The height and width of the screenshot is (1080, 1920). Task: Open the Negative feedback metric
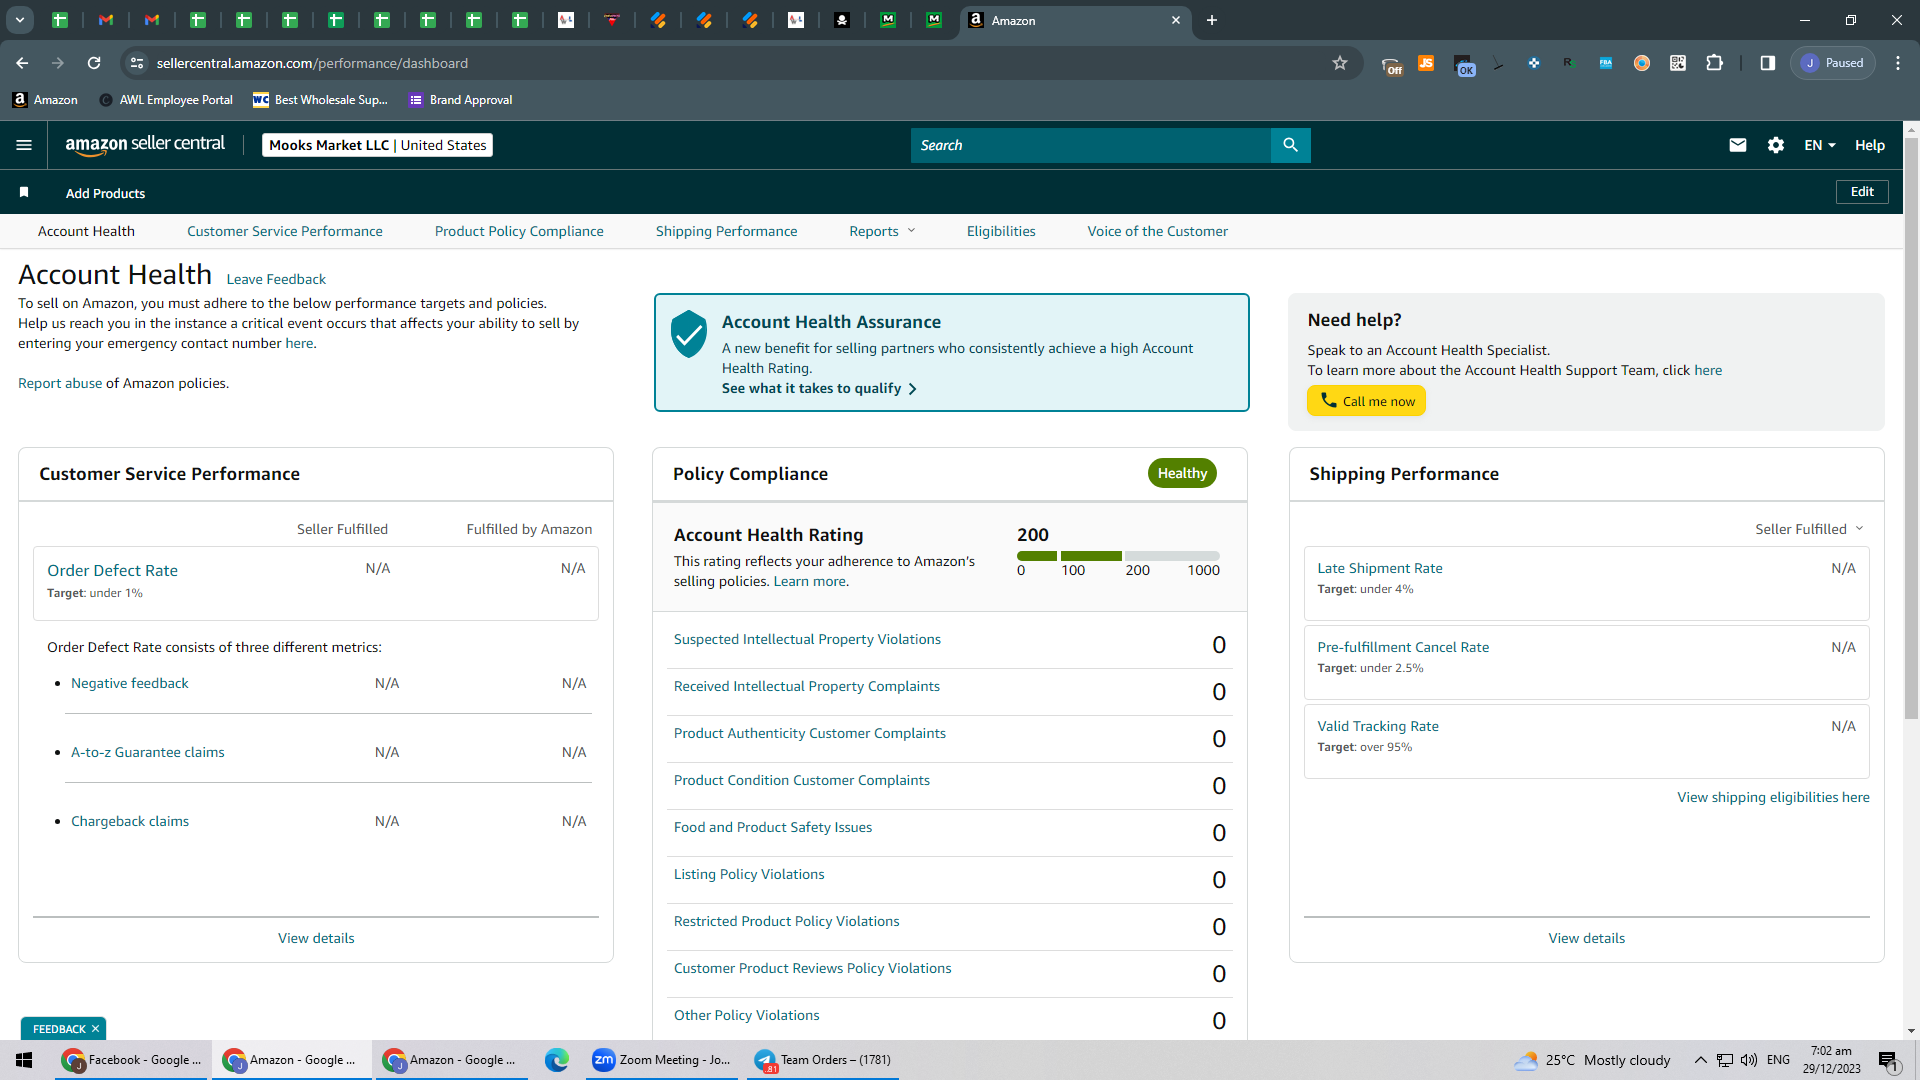click(130, 683)
